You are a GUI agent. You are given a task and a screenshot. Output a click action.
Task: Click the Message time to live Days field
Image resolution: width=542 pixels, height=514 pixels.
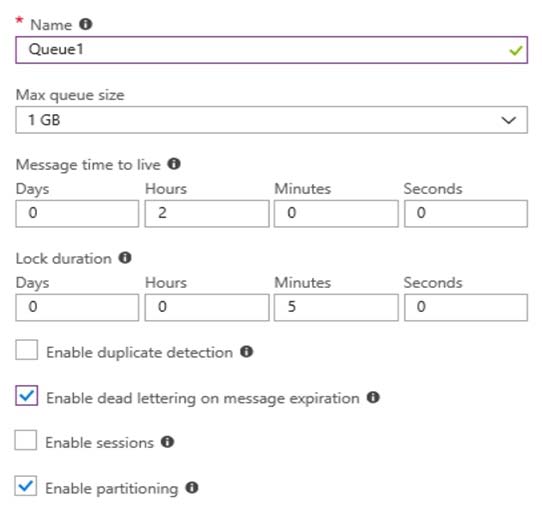point(77,214)
